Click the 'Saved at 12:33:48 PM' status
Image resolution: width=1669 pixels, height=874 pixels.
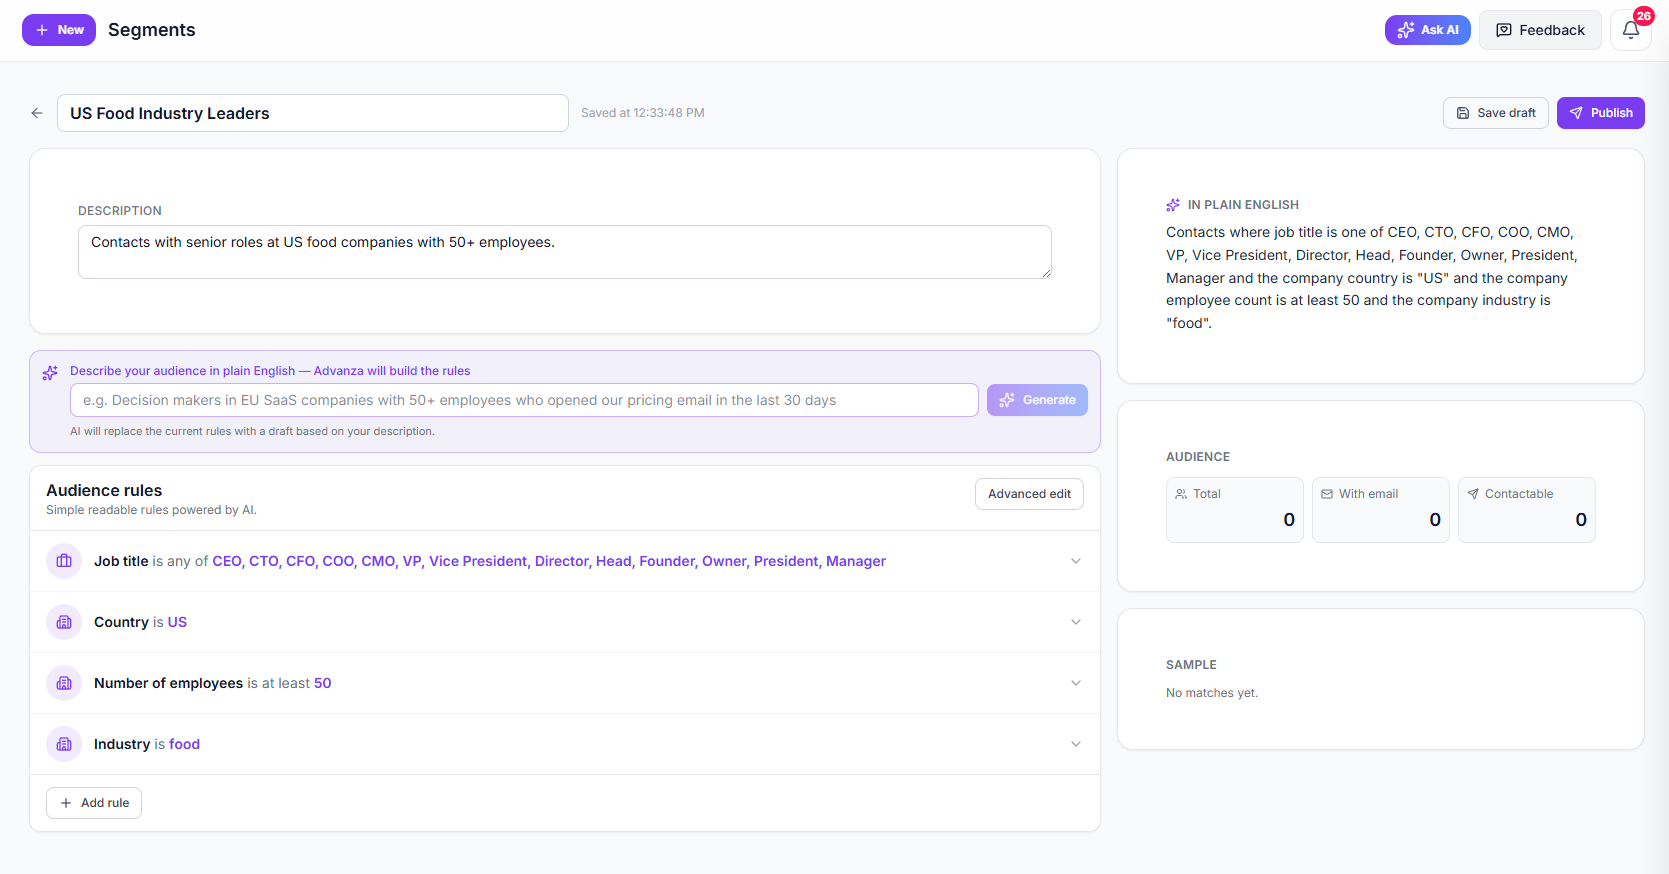click(643, 113)
